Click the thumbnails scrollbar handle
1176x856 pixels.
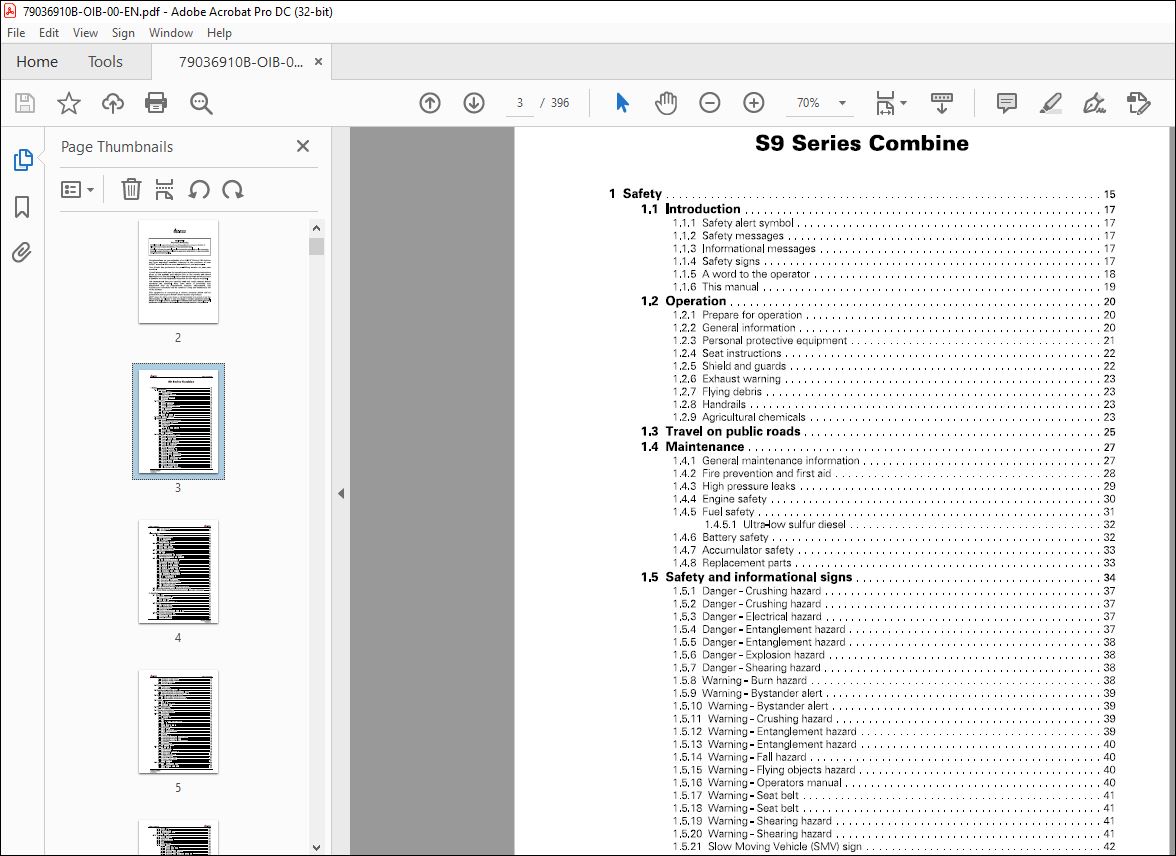(x=316, y=246)
